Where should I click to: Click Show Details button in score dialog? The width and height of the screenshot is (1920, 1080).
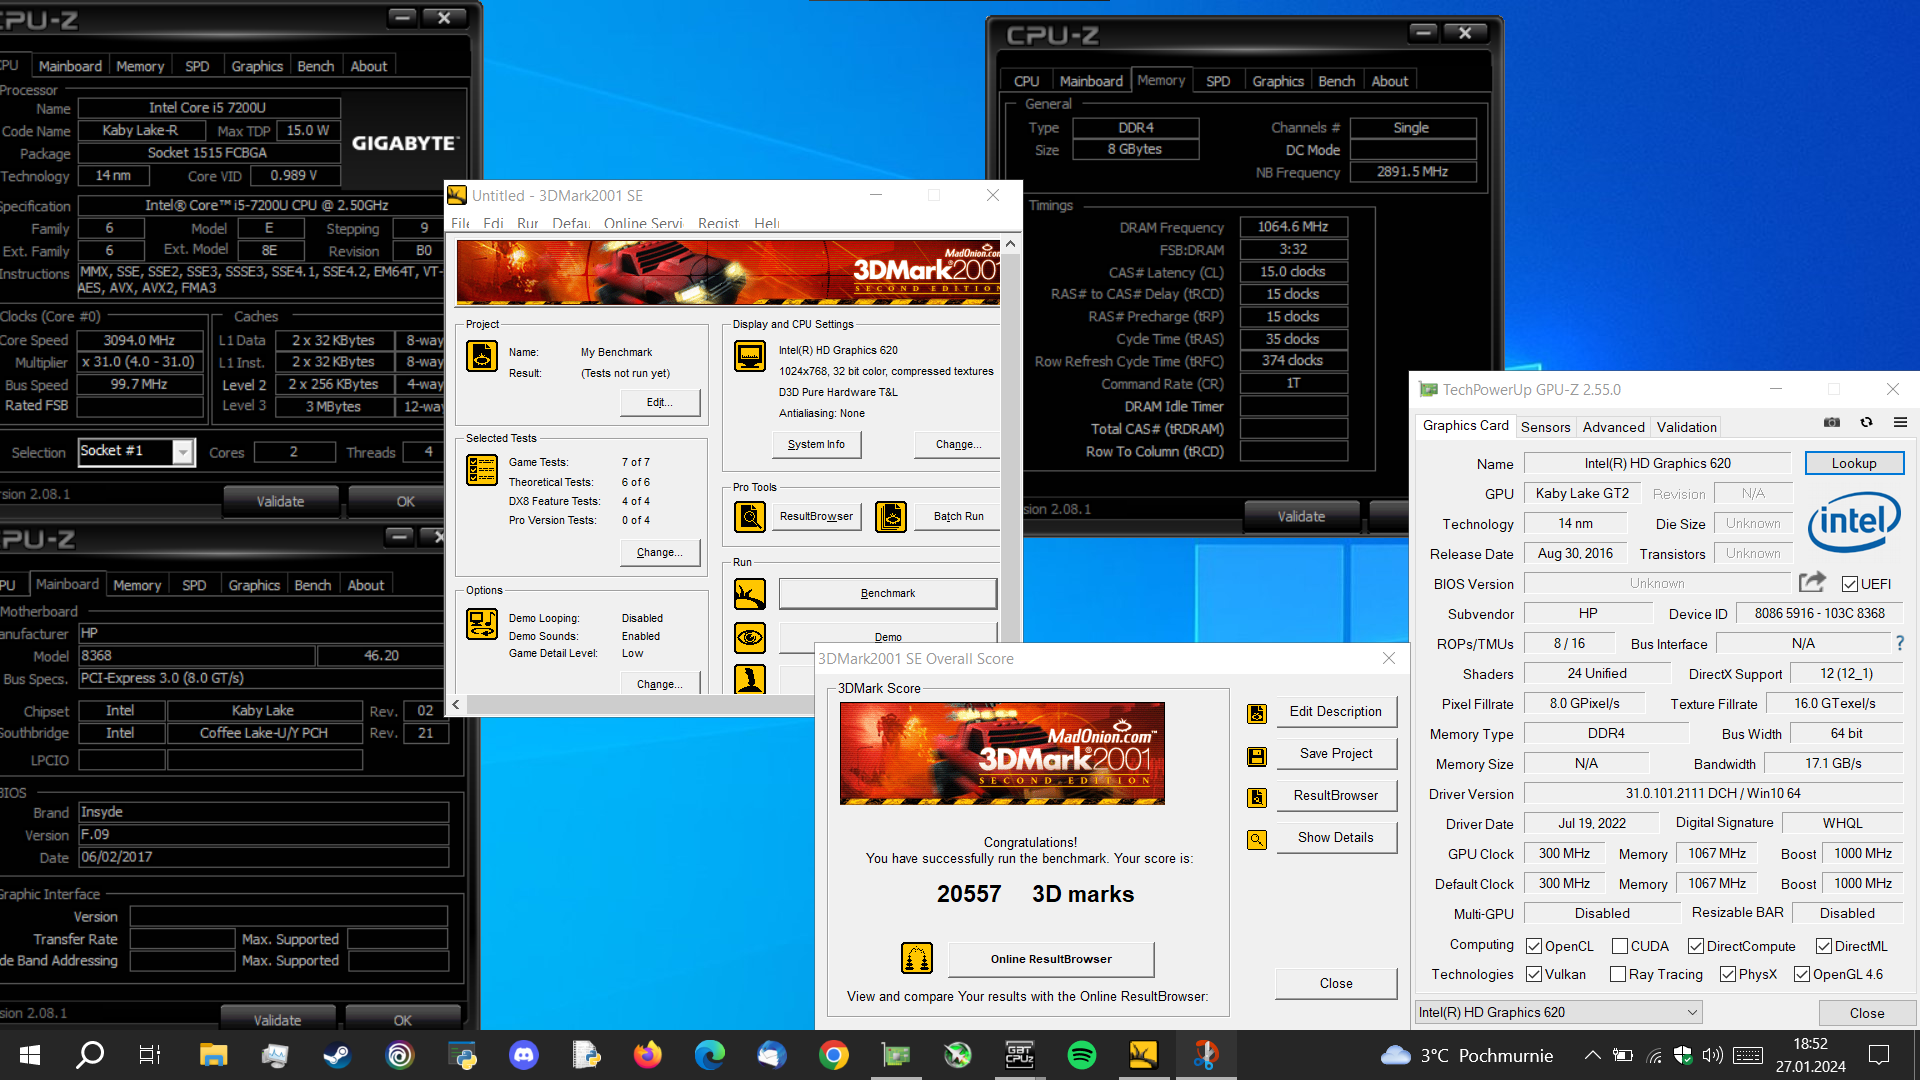click(x=1336, y=837)
